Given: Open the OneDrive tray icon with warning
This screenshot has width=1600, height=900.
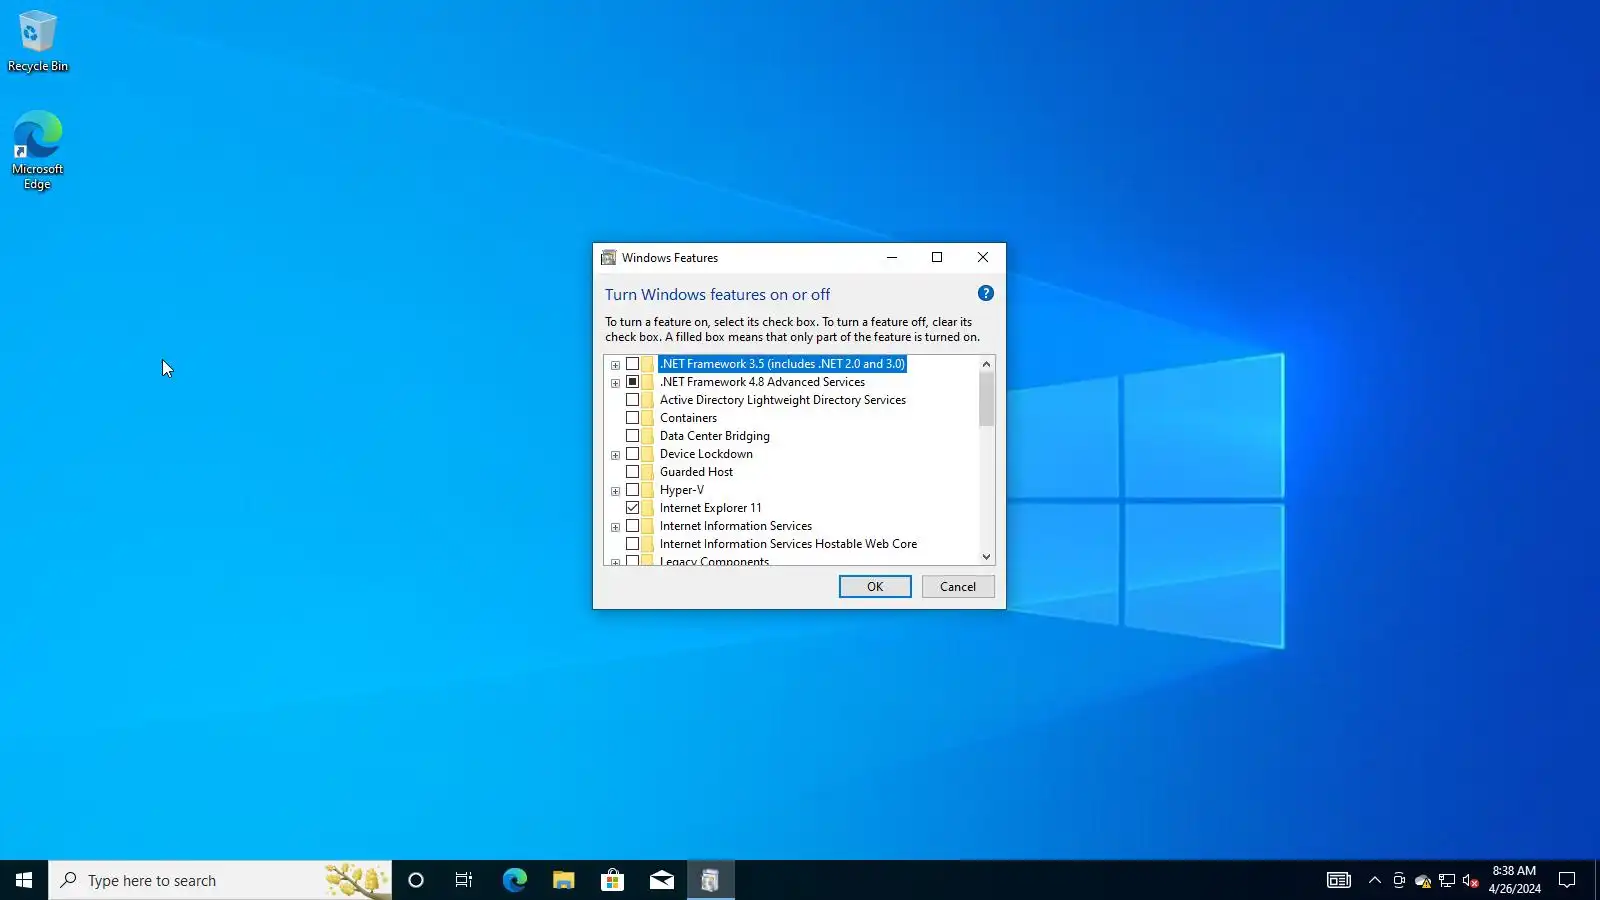Looking at the screenshot, I should click(1423, 880).
